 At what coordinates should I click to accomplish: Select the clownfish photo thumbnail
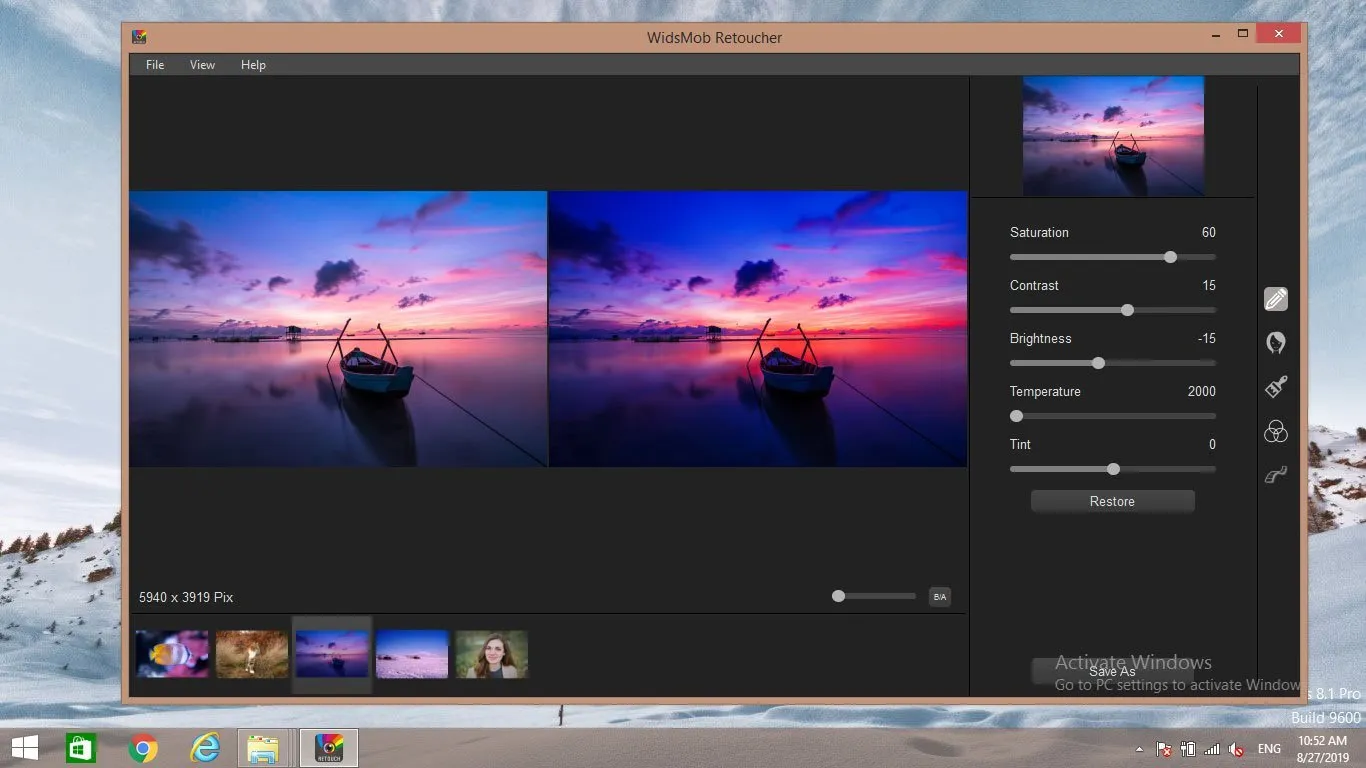tap(172, 654)
